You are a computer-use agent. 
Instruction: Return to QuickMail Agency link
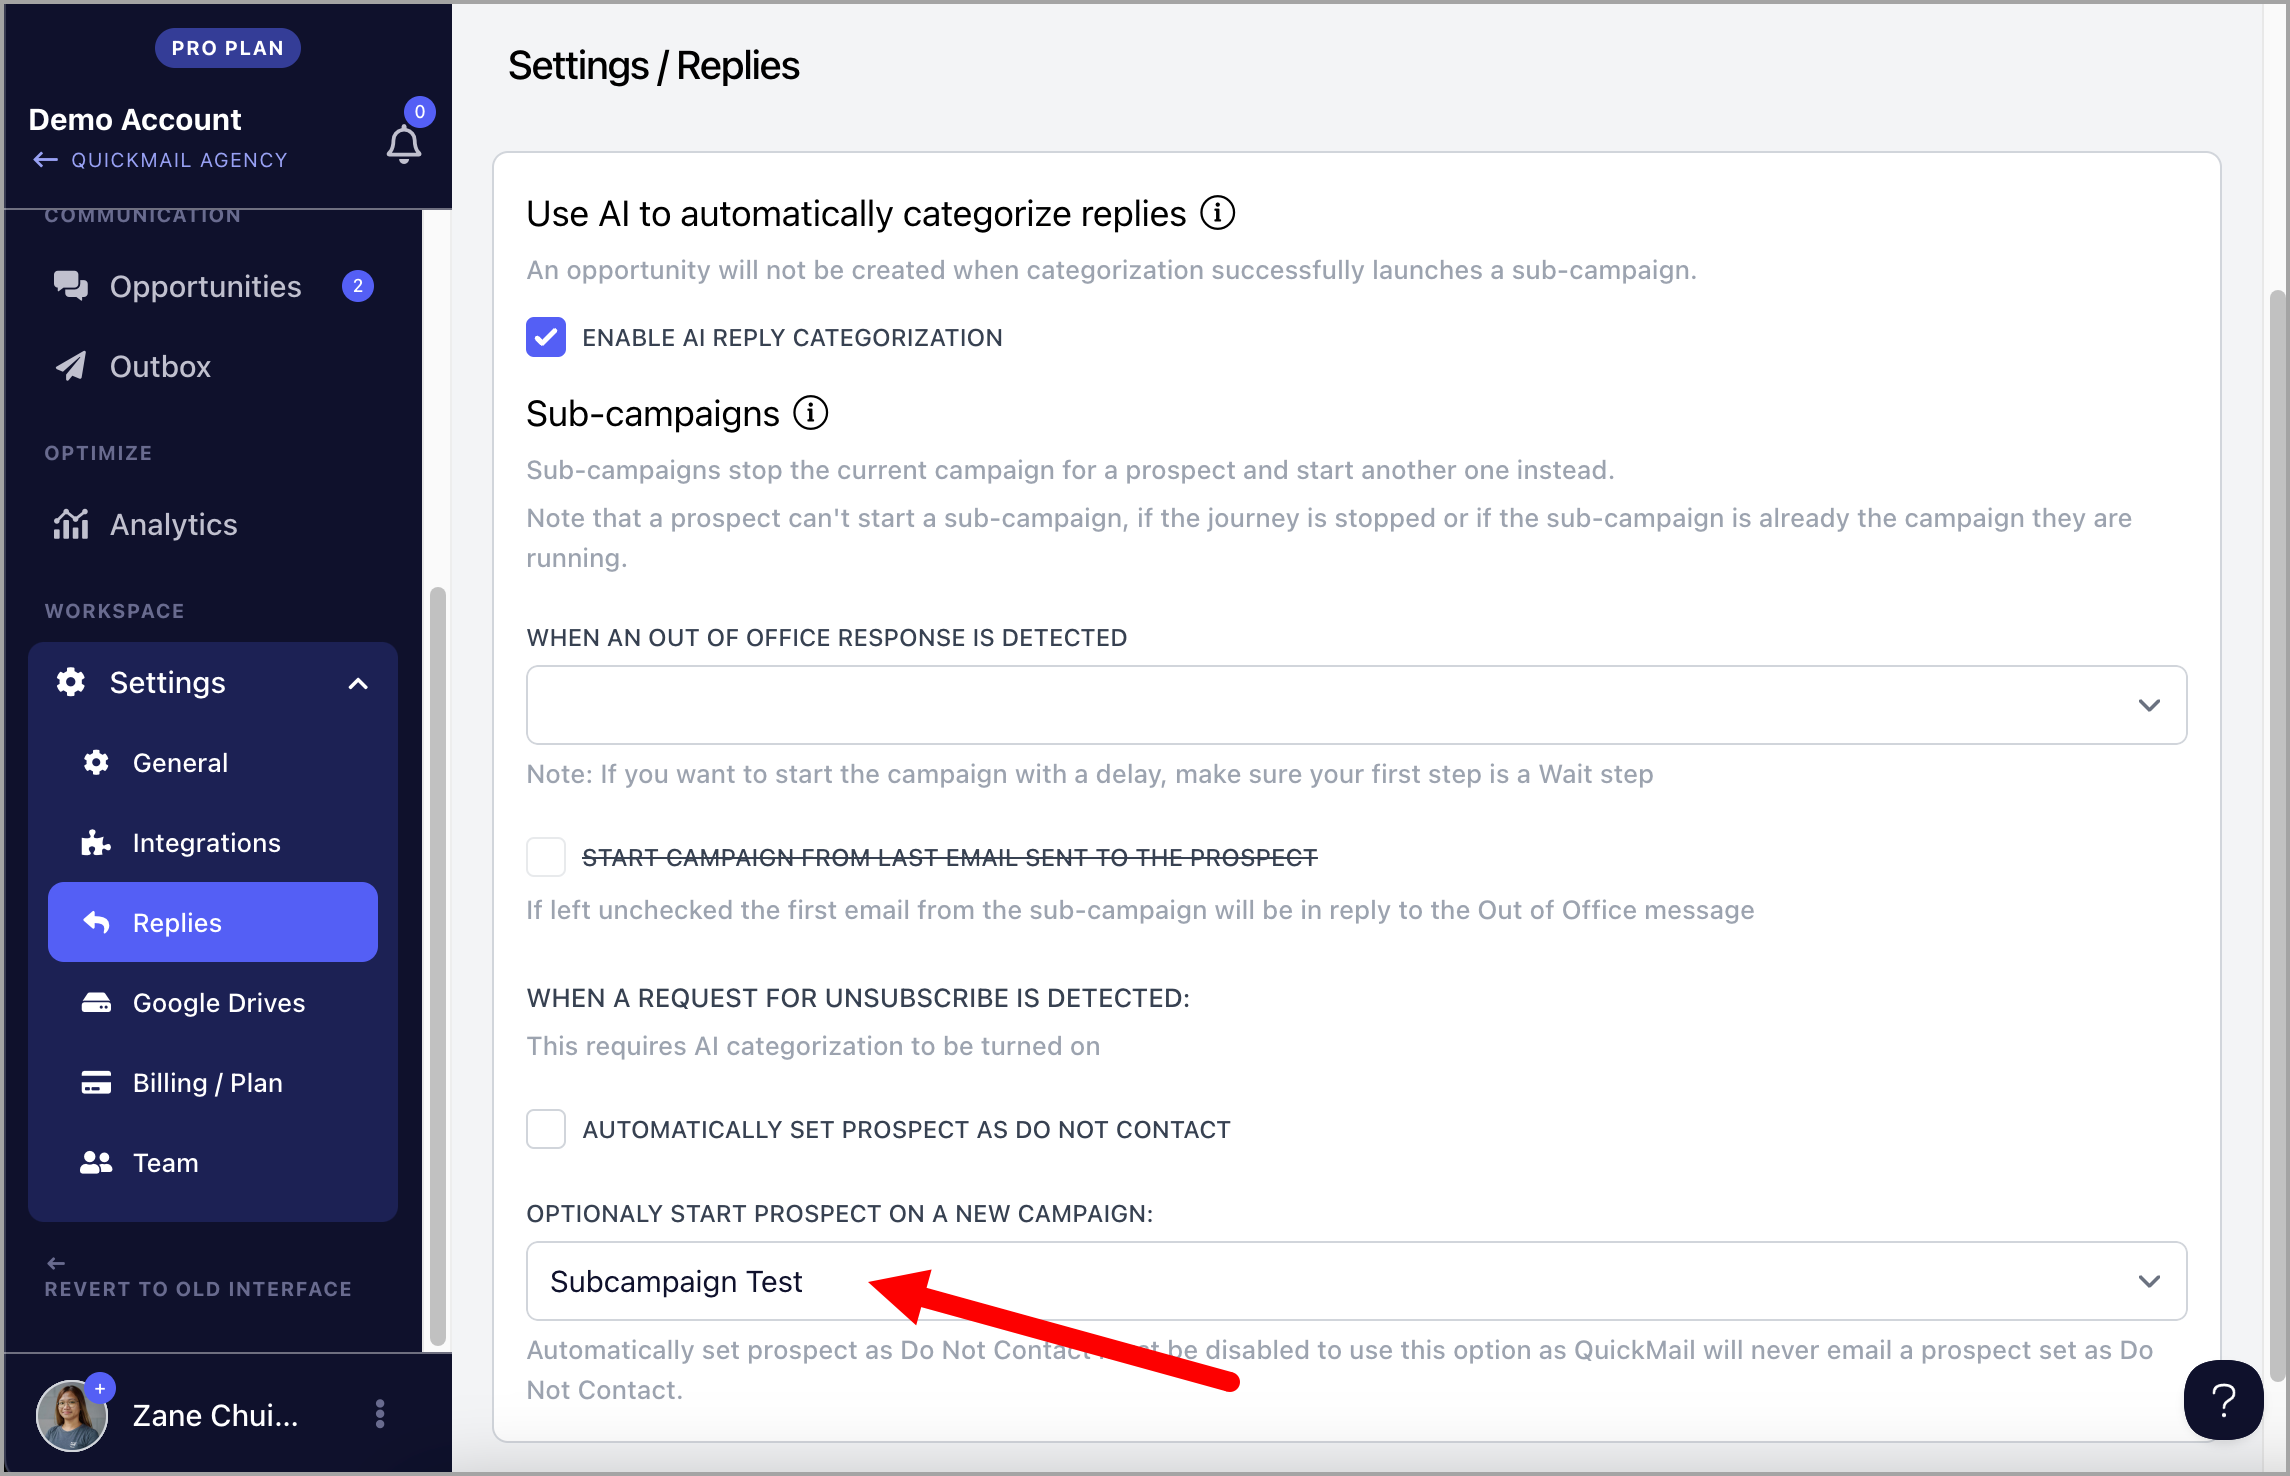(179, 160)
